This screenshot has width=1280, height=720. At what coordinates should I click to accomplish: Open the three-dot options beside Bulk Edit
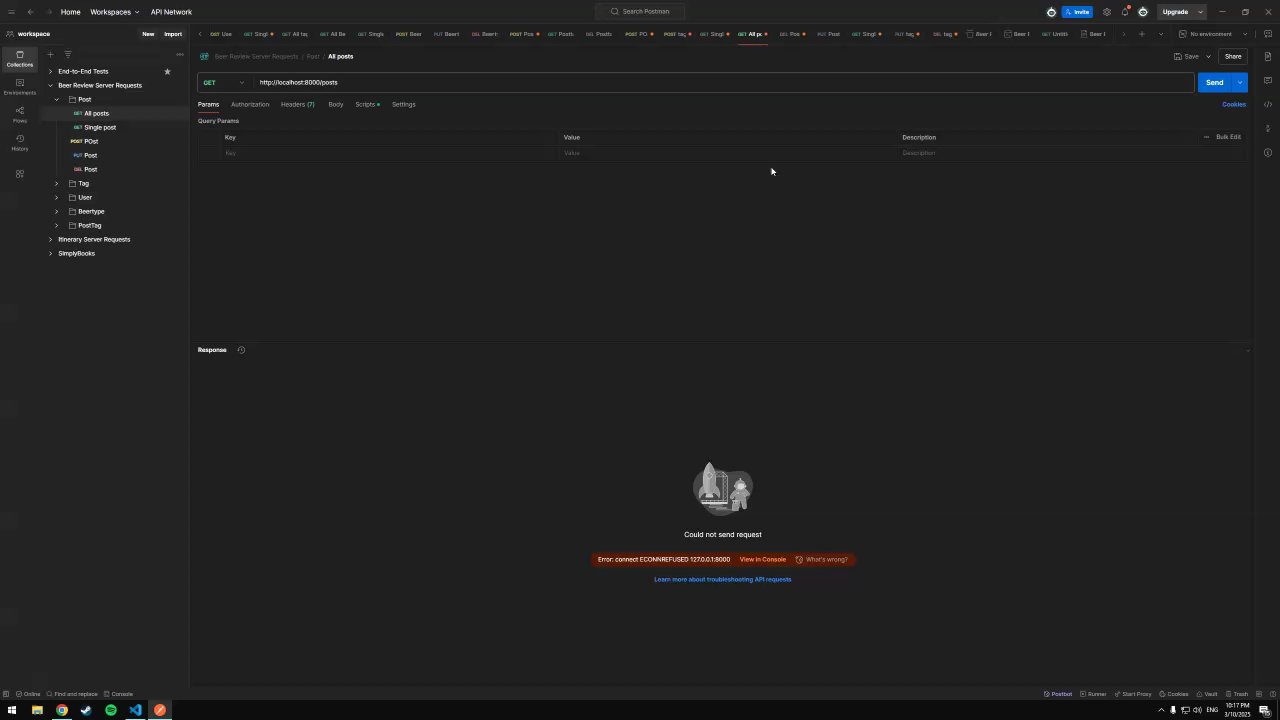pos(1206,137)
